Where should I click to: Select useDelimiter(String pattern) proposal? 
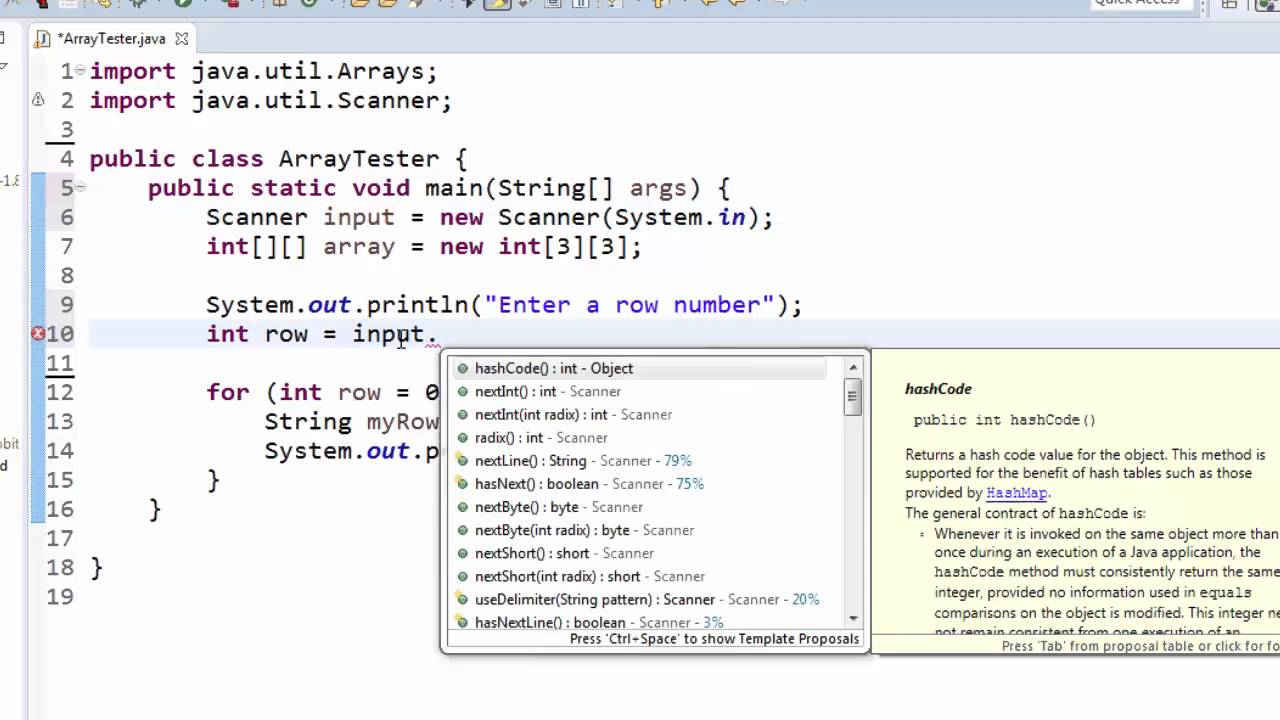[x=640, y=599]
